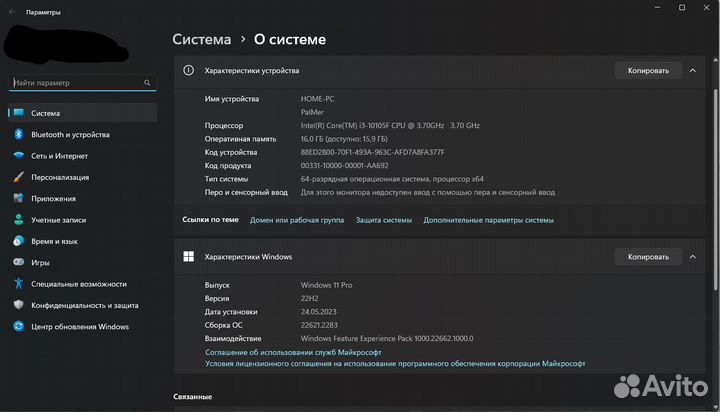The image size is (720, 412).
Task: Open the Система category icon
Action: [x=19, y=113]
